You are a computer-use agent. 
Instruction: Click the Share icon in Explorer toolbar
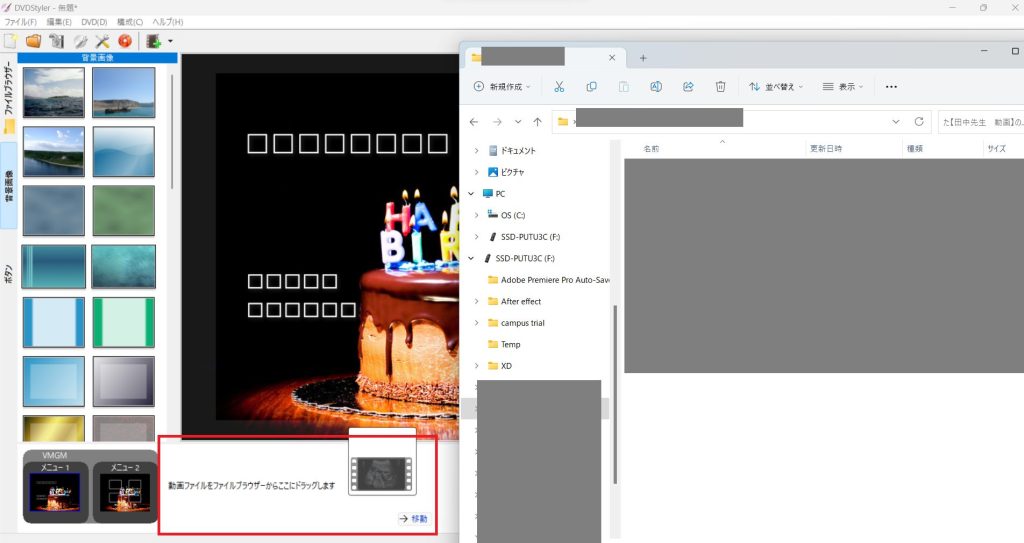688,87
